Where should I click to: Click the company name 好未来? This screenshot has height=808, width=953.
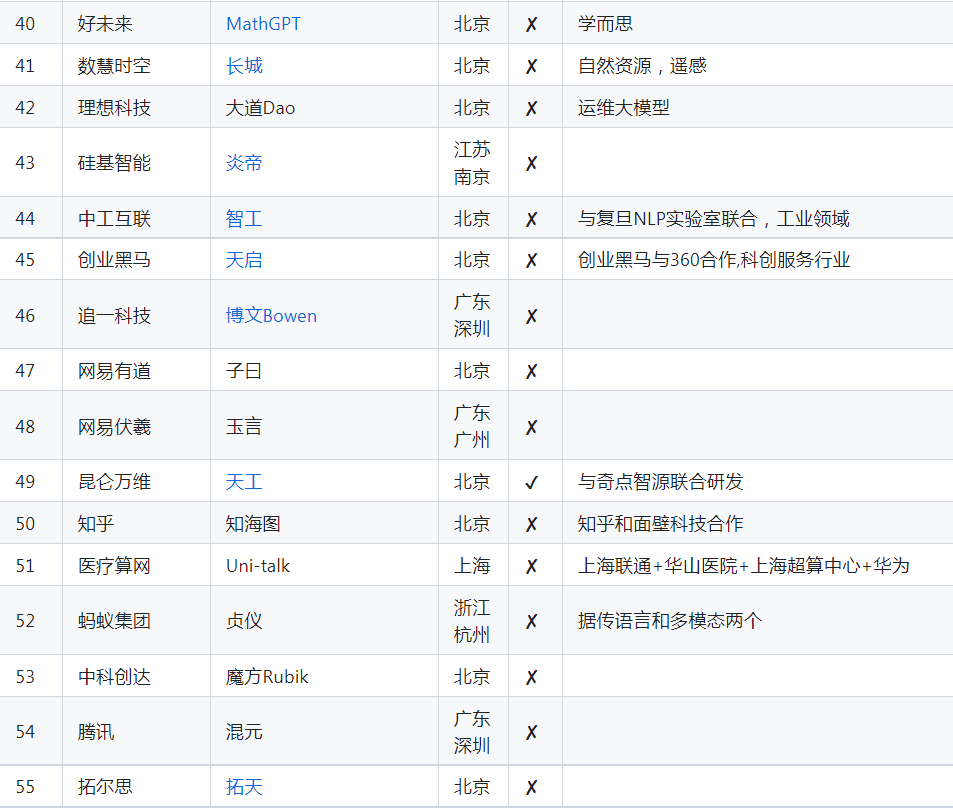tap(105, 24)
